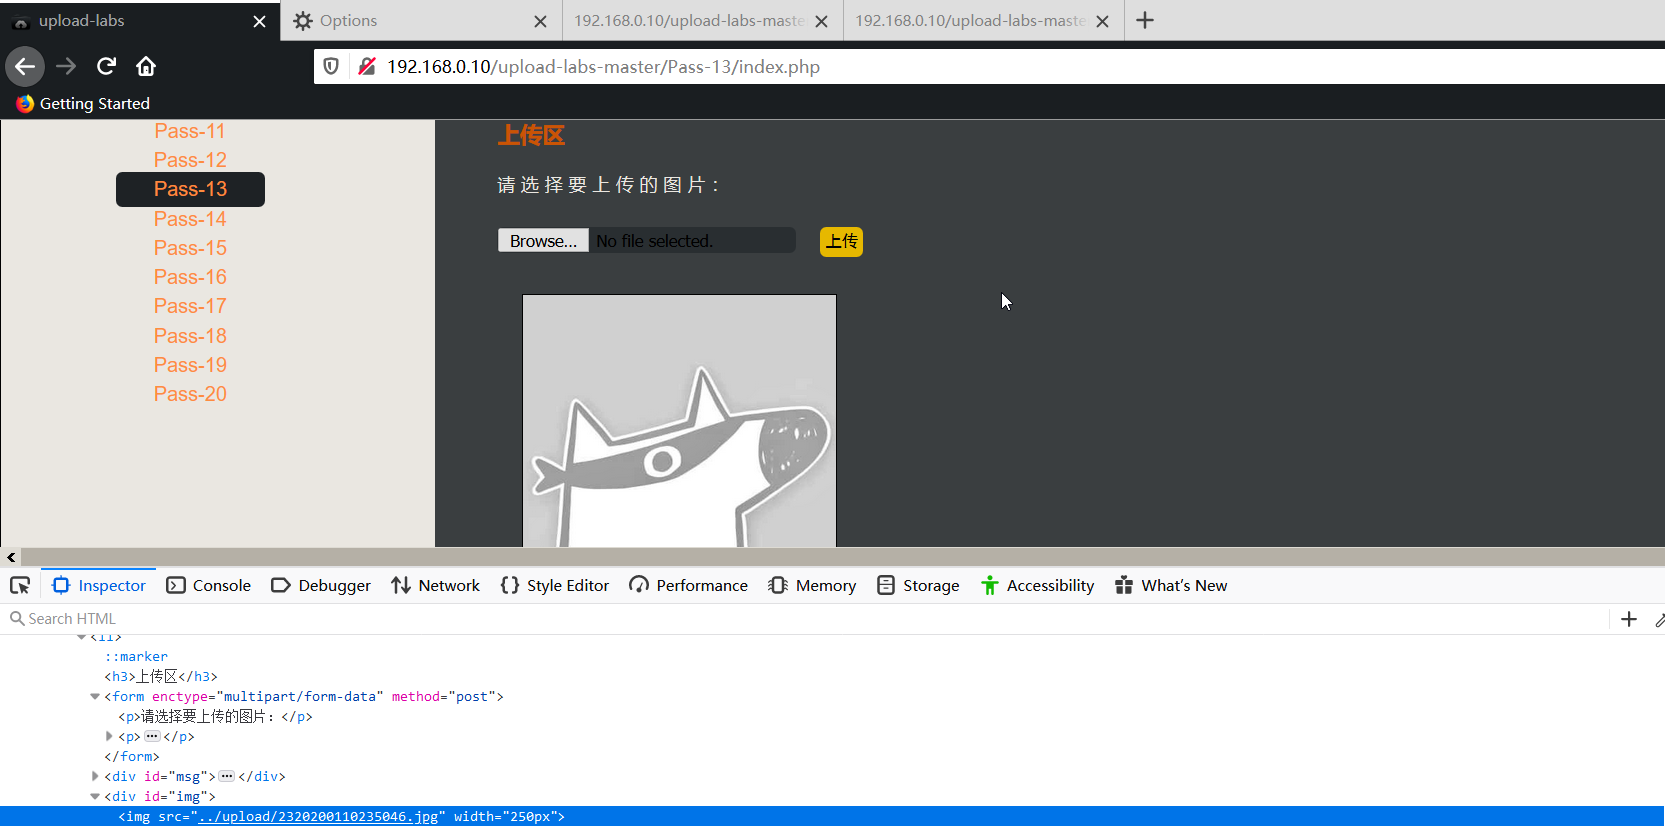Collapse the form element node
1665x829 pixels.
coord(95,697)
